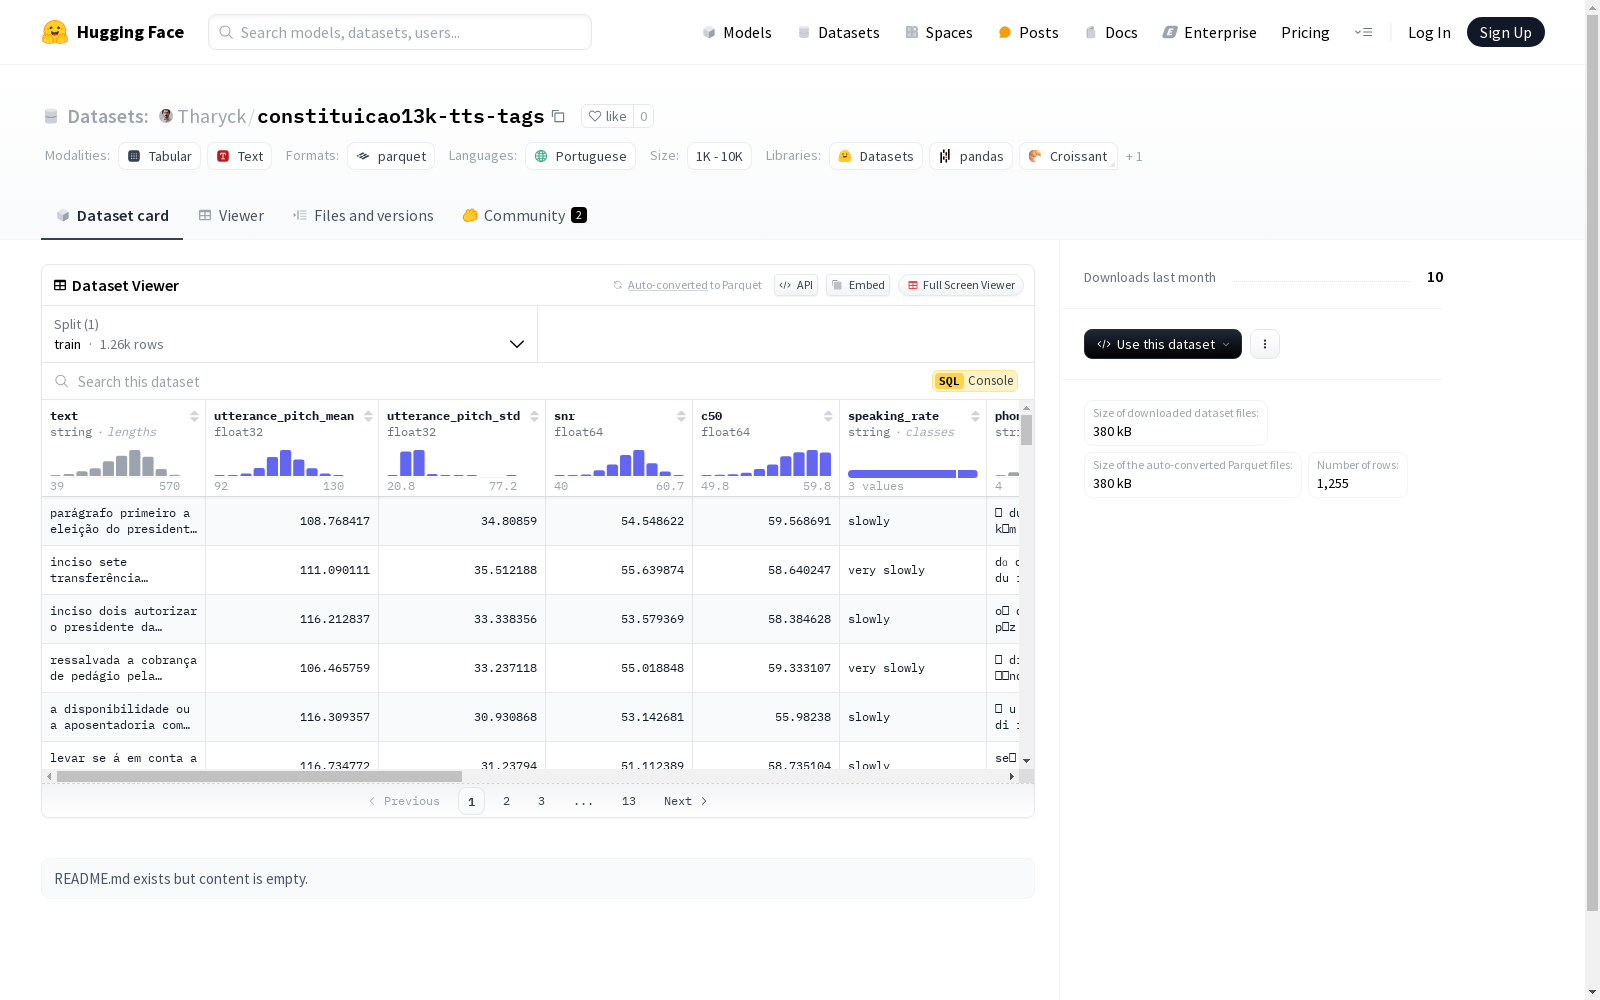Open Docs in the navigation
1600x1000 pixels.
1111,32
